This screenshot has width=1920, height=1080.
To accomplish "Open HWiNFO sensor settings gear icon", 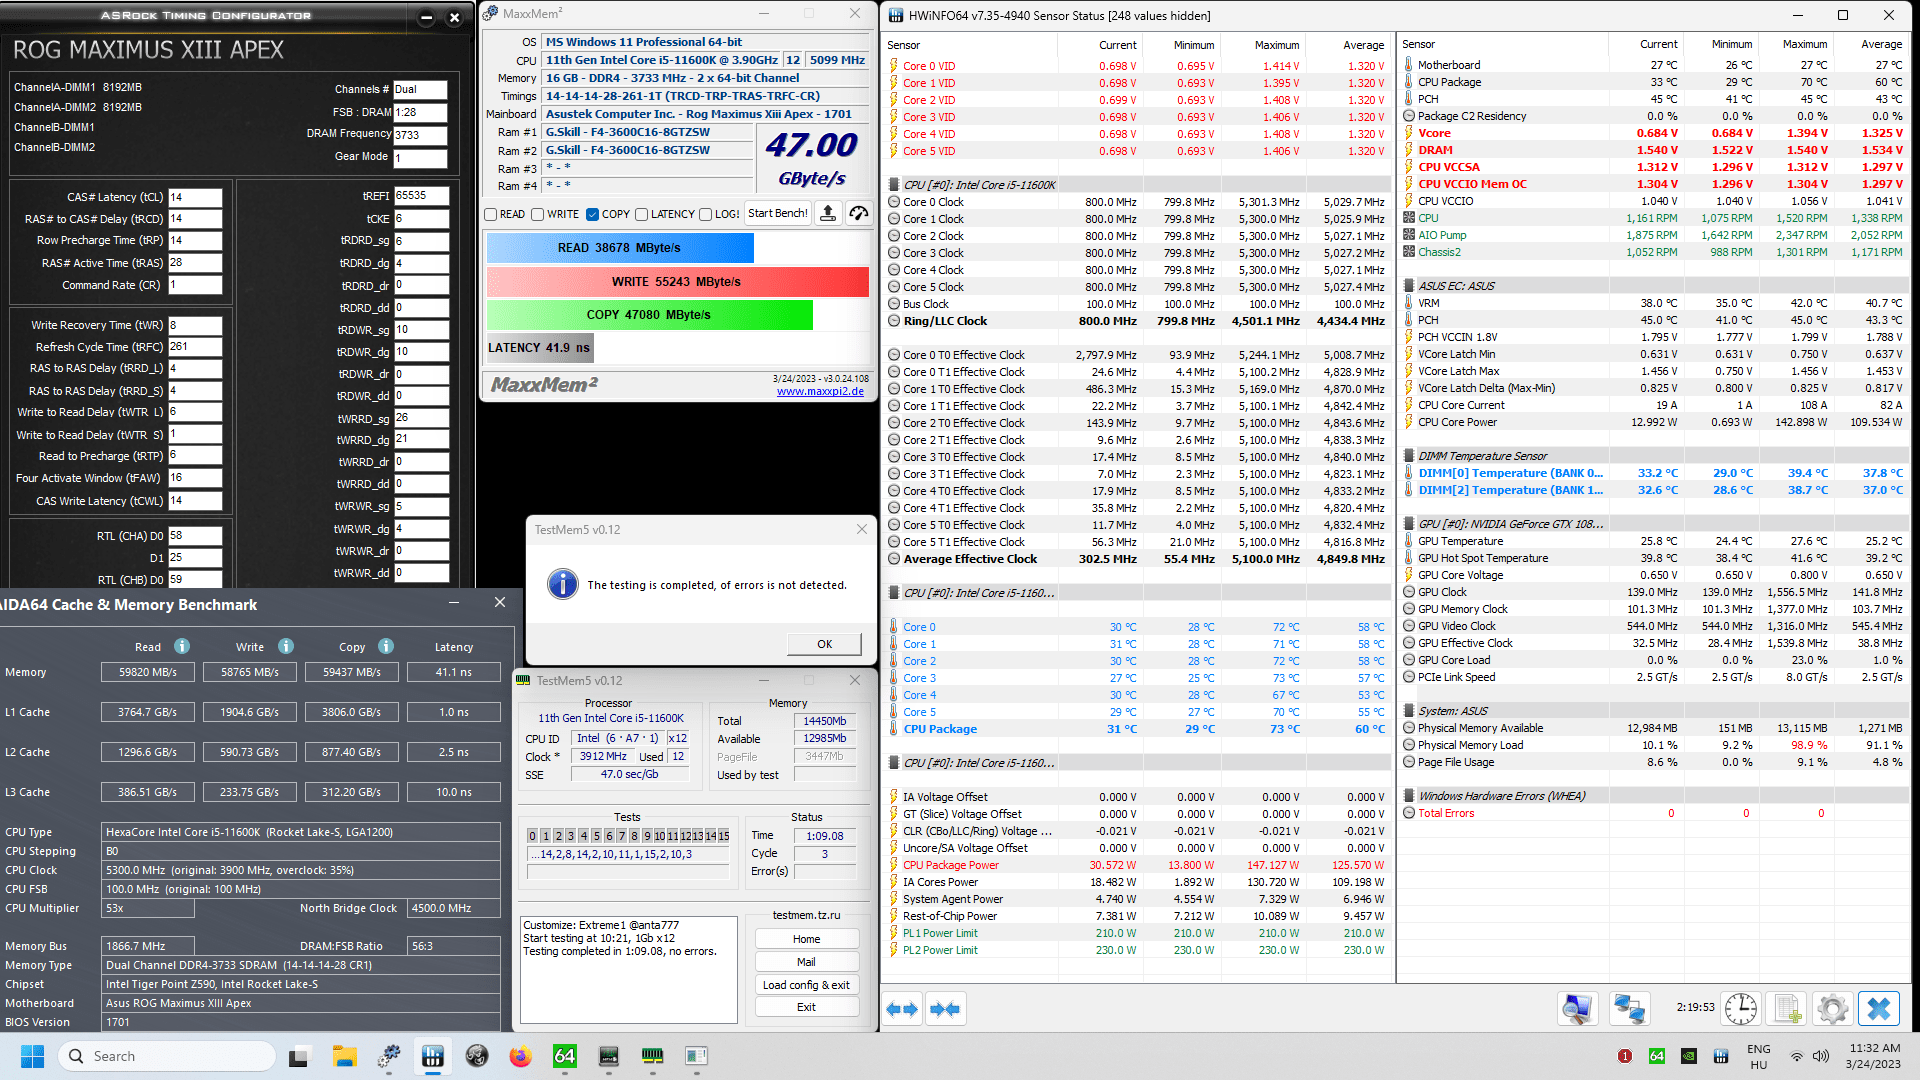I will 1833,1008.
